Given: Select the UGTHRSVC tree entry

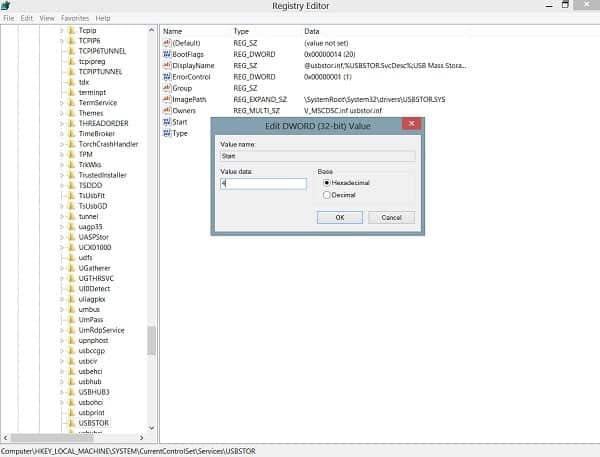Looking at the screenshot, I should [x=96, y=278].
